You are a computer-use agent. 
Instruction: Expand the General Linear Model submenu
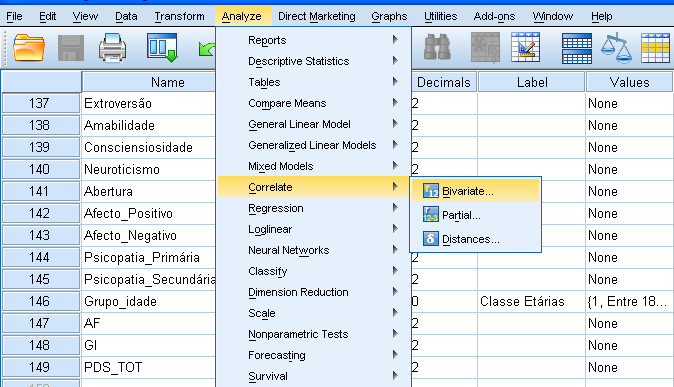(x=314, y=124)
